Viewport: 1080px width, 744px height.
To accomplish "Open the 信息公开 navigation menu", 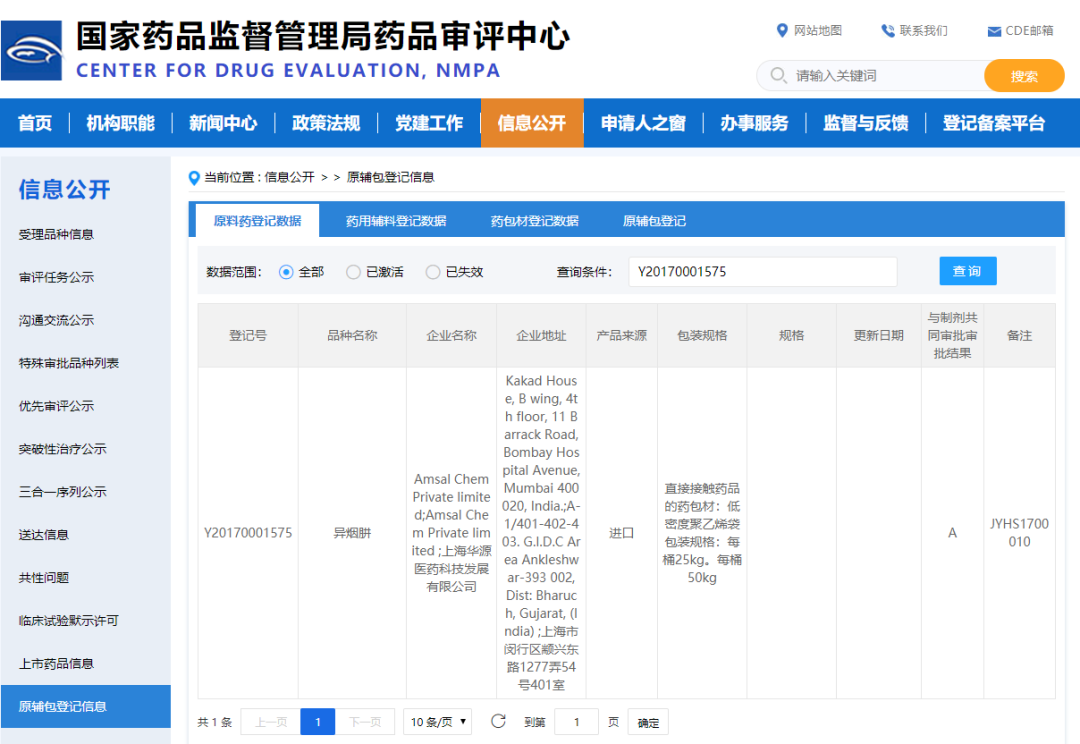I will (x=532, y=123).
